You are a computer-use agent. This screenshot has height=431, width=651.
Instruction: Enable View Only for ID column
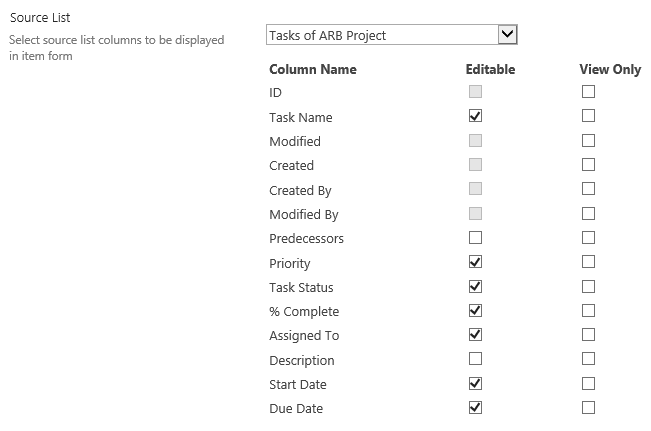click(x=588, y=92)
